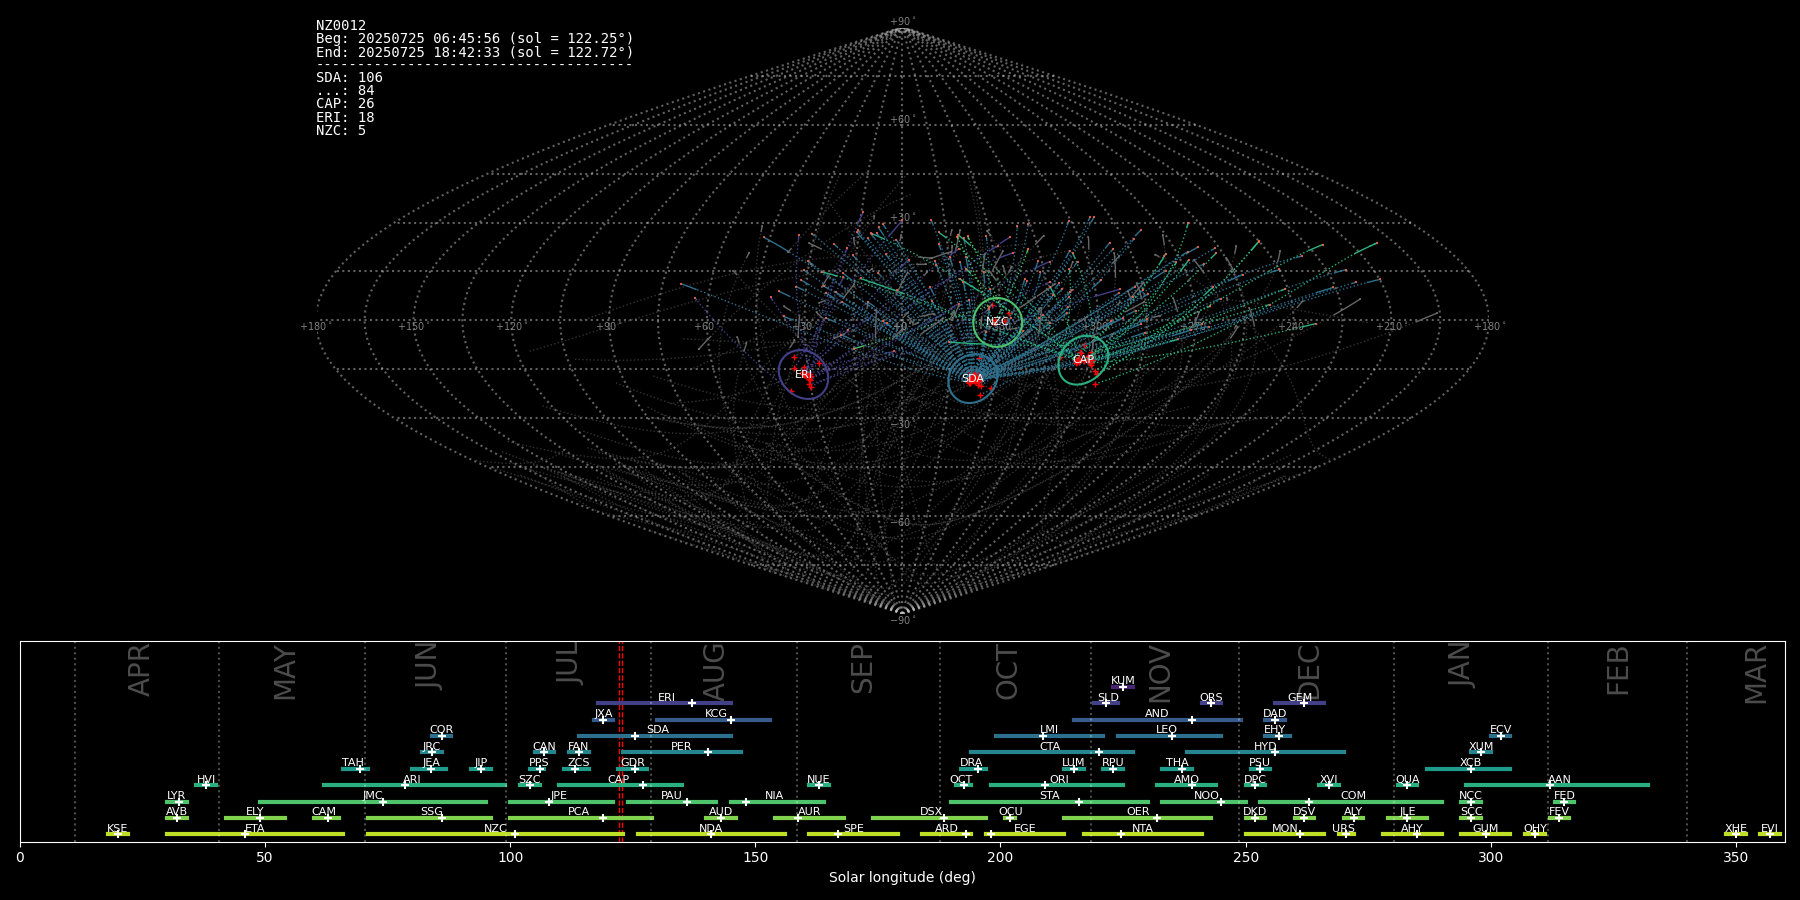
Task: Click the 'Solar longitude (deg)' axis title
Action: [902, 877]
